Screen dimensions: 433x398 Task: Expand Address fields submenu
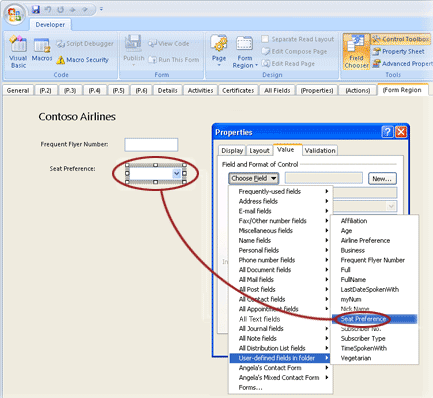pos(281,201)
